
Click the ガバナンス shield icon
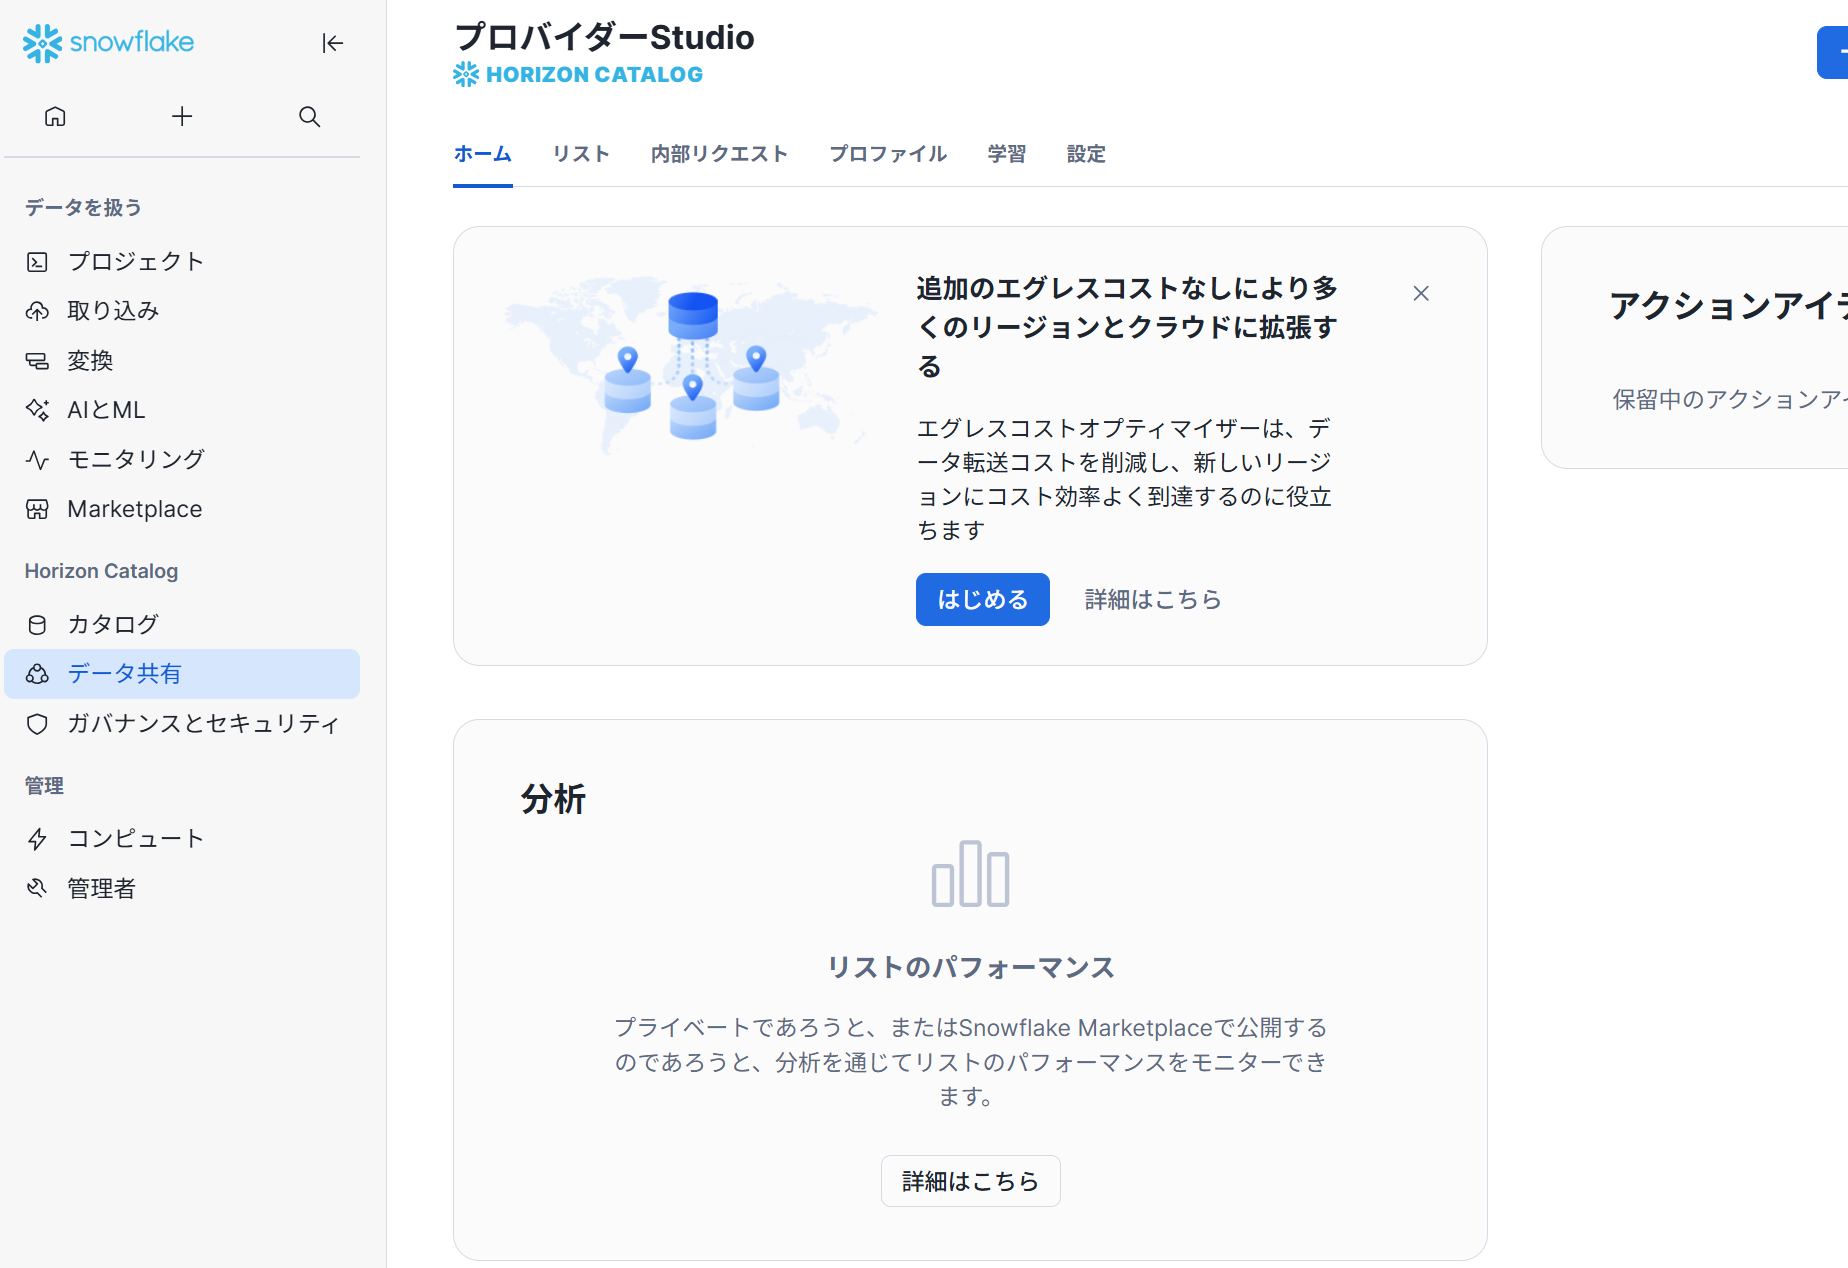click(x=37, y=724)
